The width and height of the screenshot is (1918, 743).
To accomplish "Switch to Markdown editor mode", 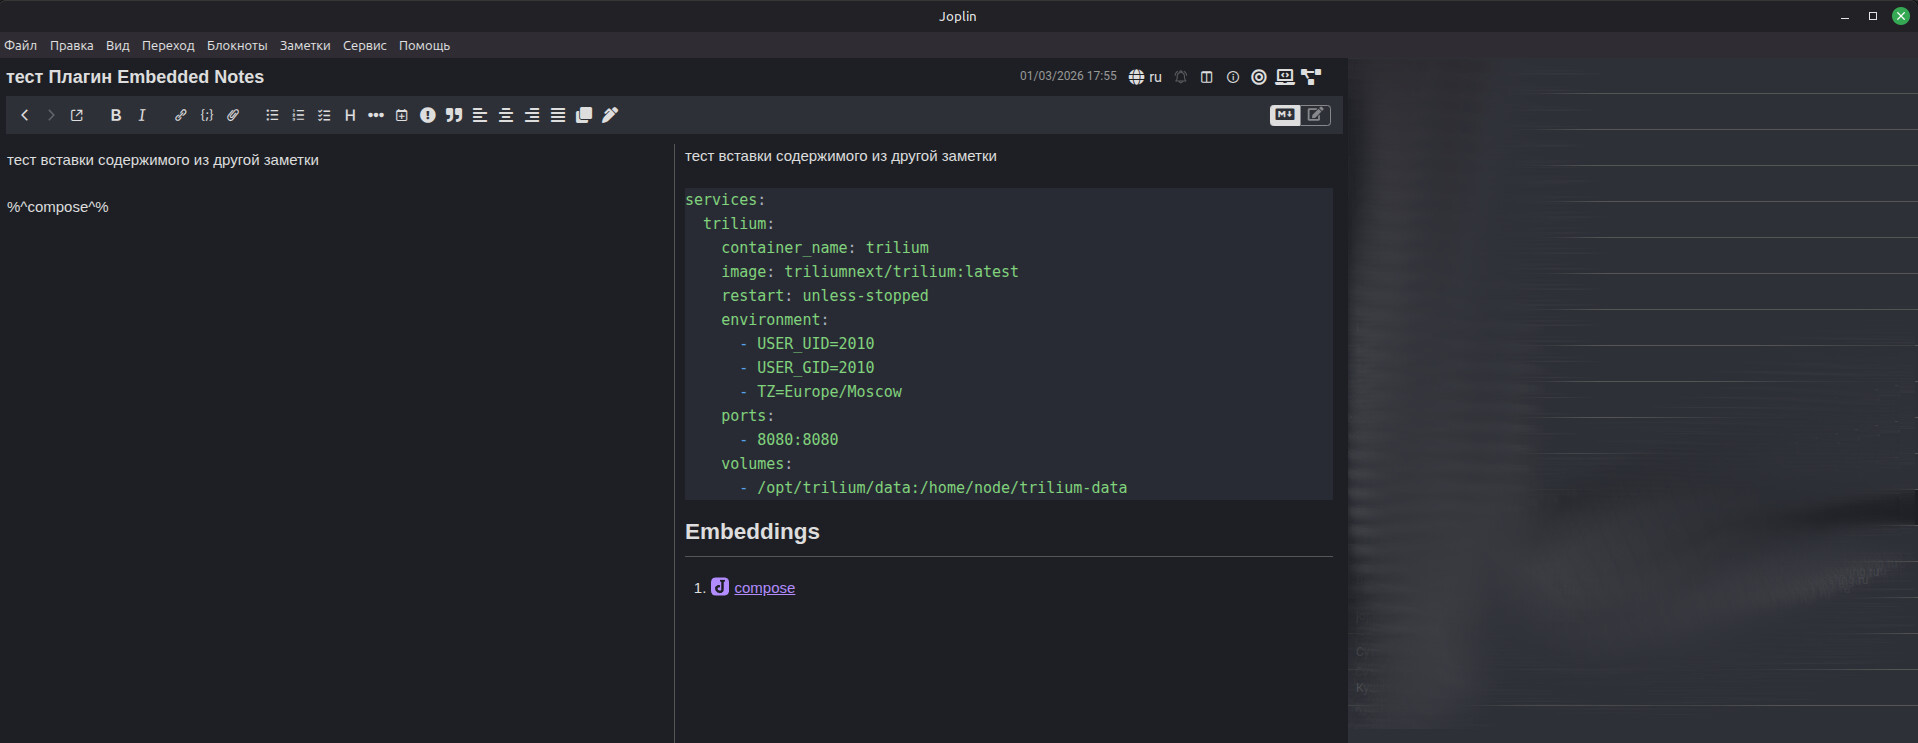I will (x=1285, y=115).
